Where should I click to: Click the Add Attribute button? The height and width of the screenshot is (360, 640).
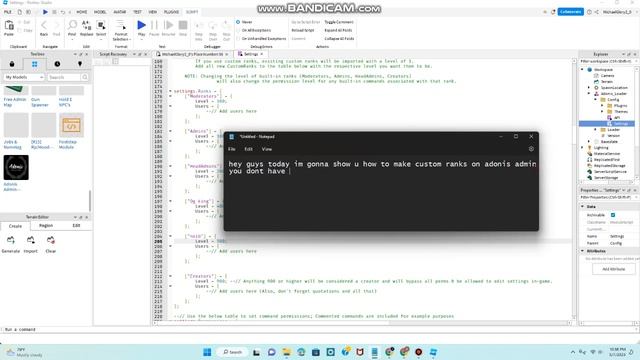coord(613,269)
